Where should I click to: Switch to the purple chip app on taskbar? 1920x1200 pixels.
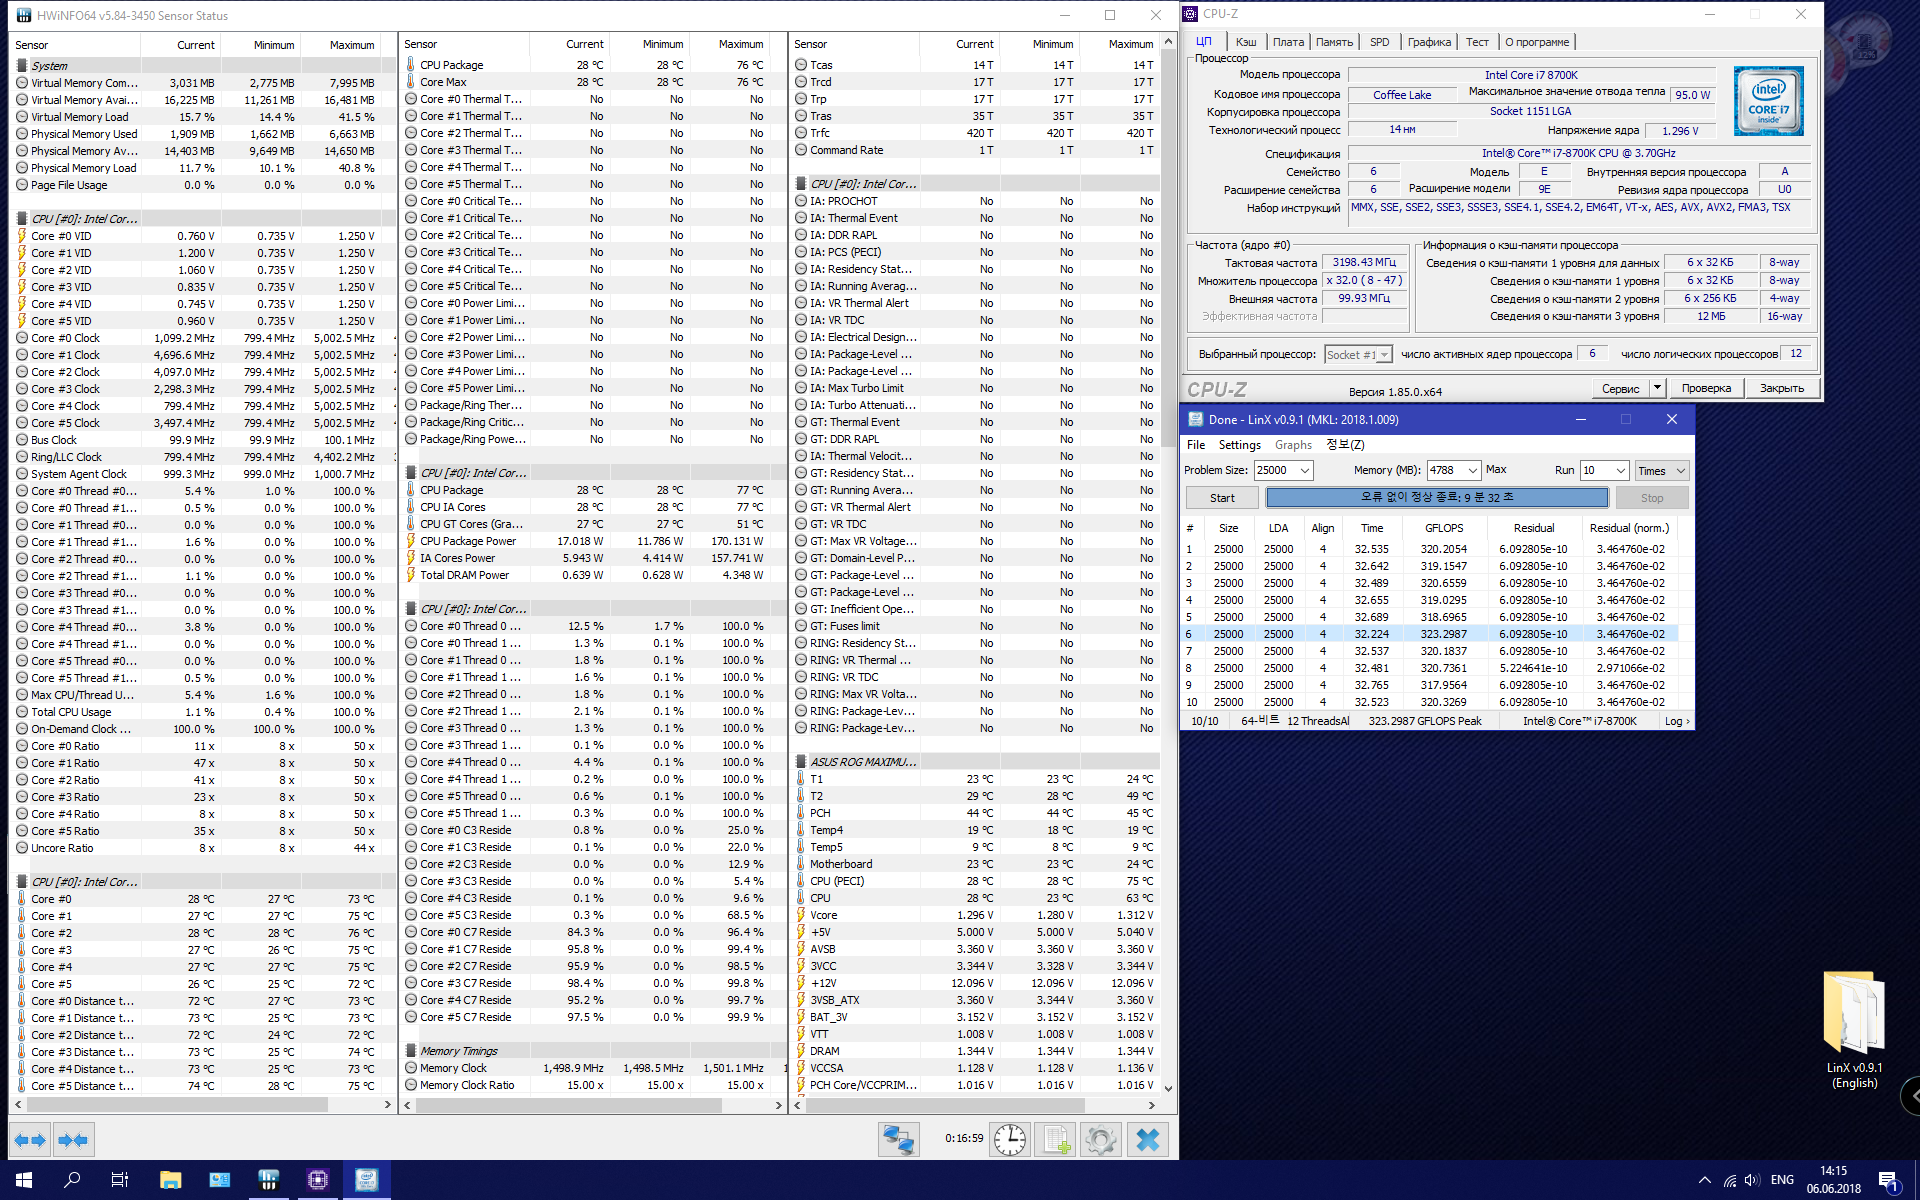(318, 1180)
